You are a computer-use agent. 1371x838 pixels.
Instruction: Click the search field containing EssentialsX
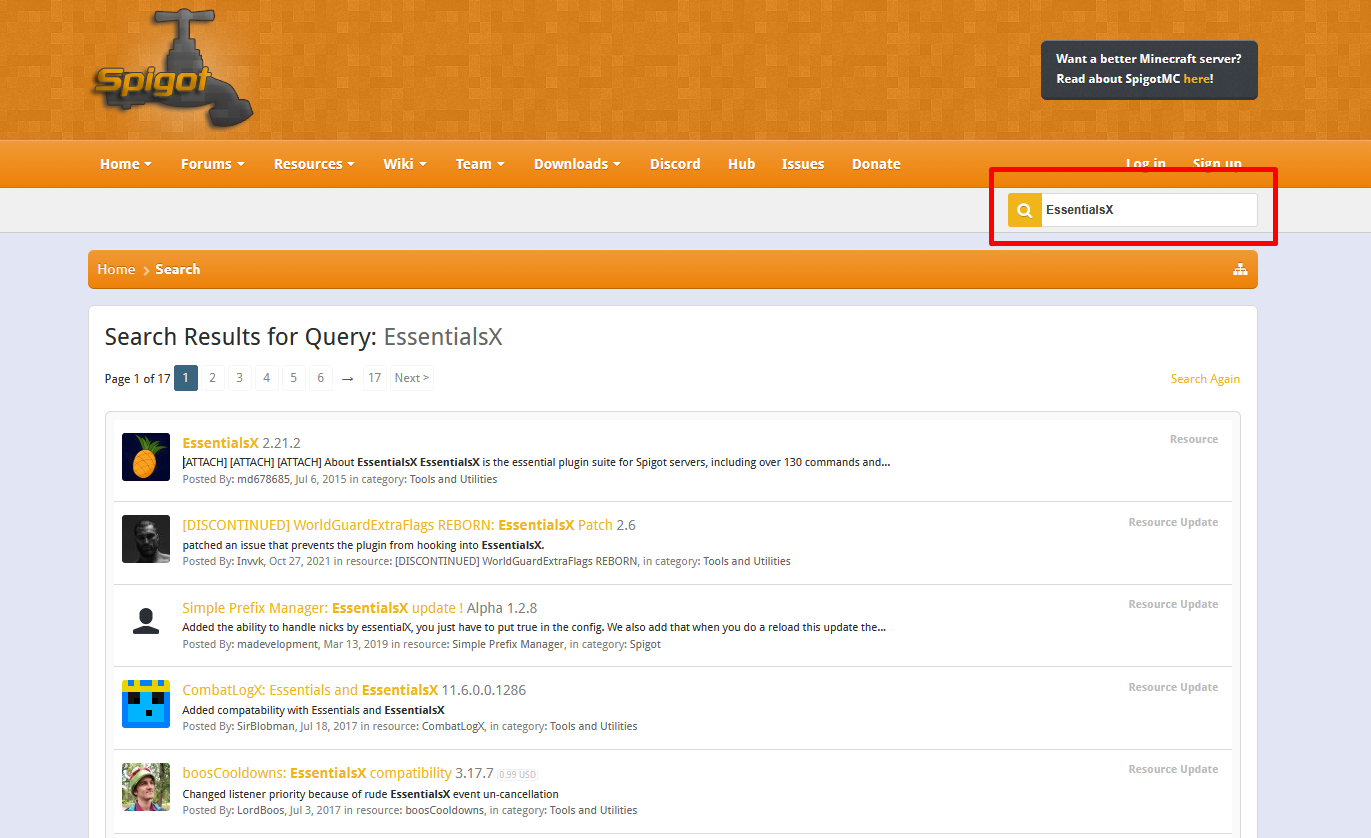click(1148, 210)
